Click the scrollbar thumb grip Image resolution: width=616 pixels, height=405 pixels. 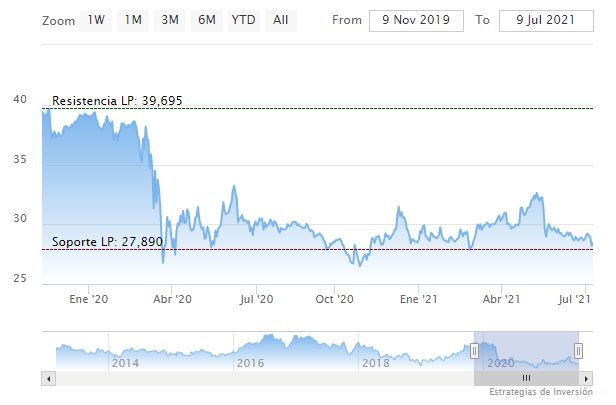526,378
